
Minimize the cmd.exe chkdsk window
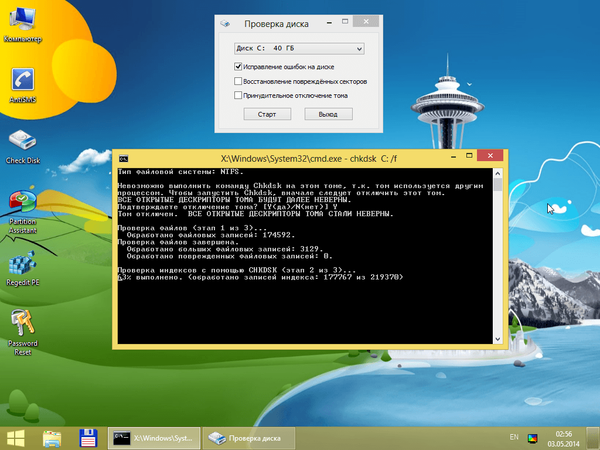pyautogui.click(x=453, y=156)
